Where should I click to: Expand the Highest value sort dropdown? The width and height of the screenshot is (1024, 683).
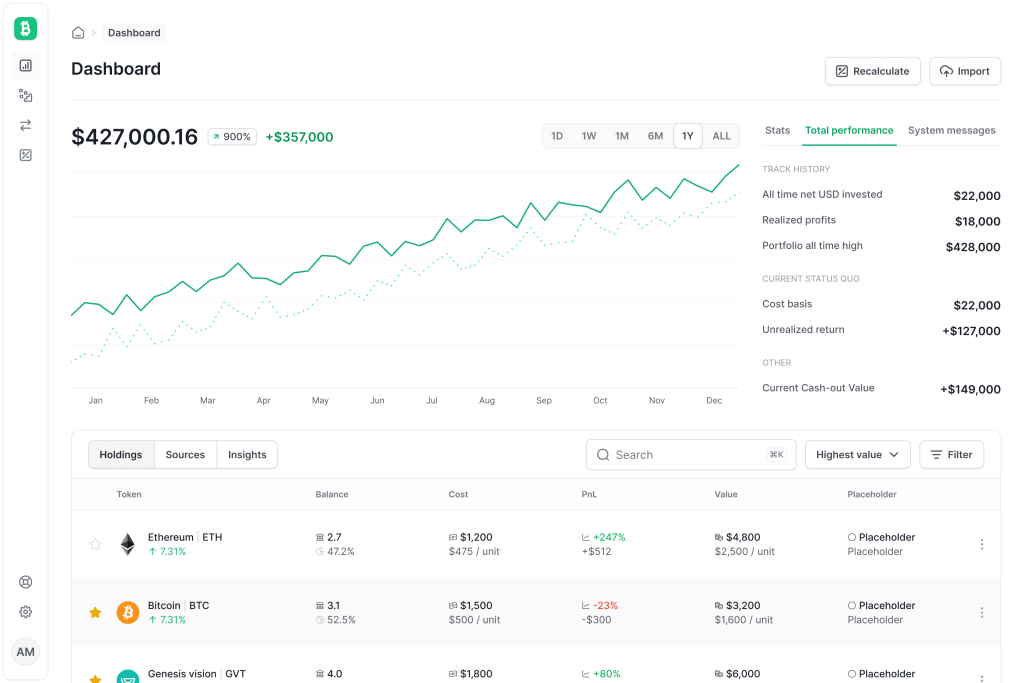pyautogui.click(x=857, y=455)
